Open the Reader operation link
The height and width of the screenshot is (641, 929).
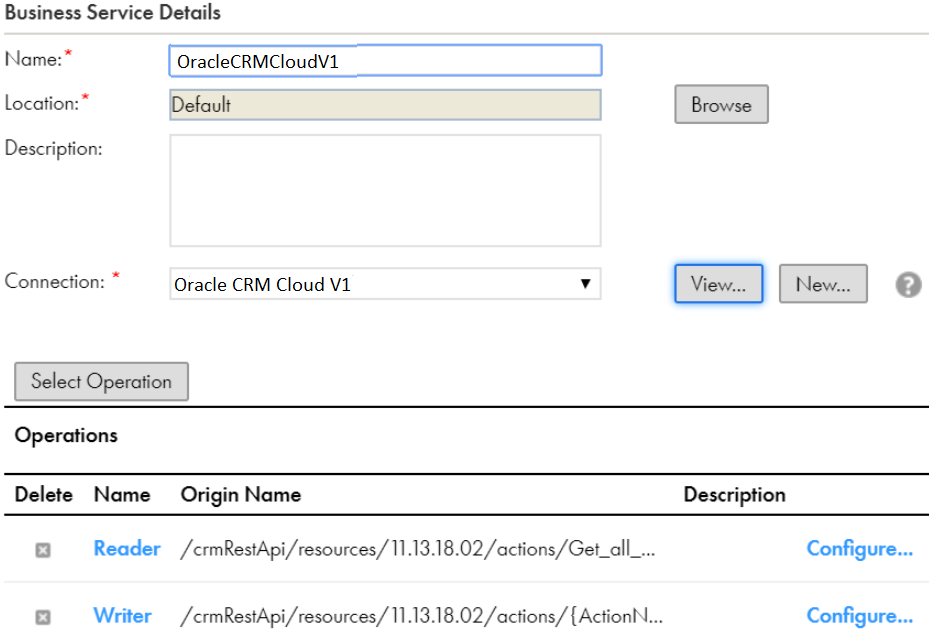coord(127,549)
